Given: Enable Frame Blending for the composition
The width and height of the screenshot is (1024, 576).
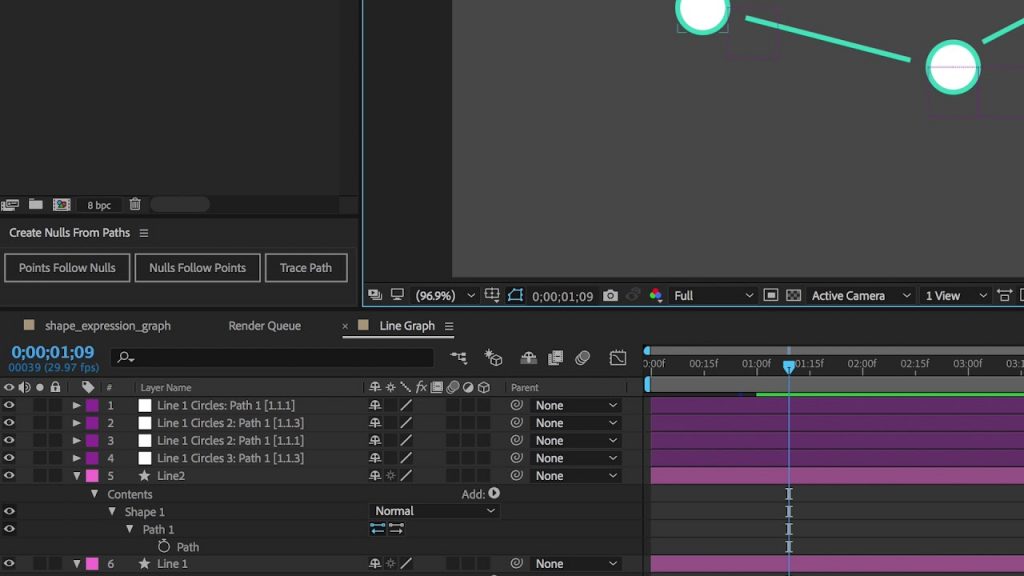Looking at the screenshot, I should [x=556, y=358].
